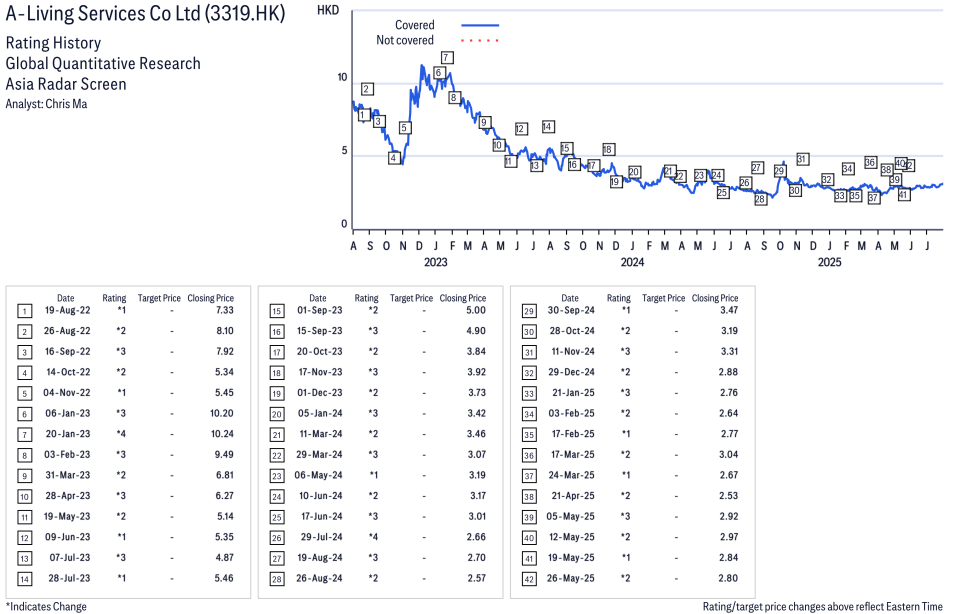Viewport: 954px width, 614px height.
Task: Click the numbered box 42 beside 26-May-25
Action: (x=529, y=579)
